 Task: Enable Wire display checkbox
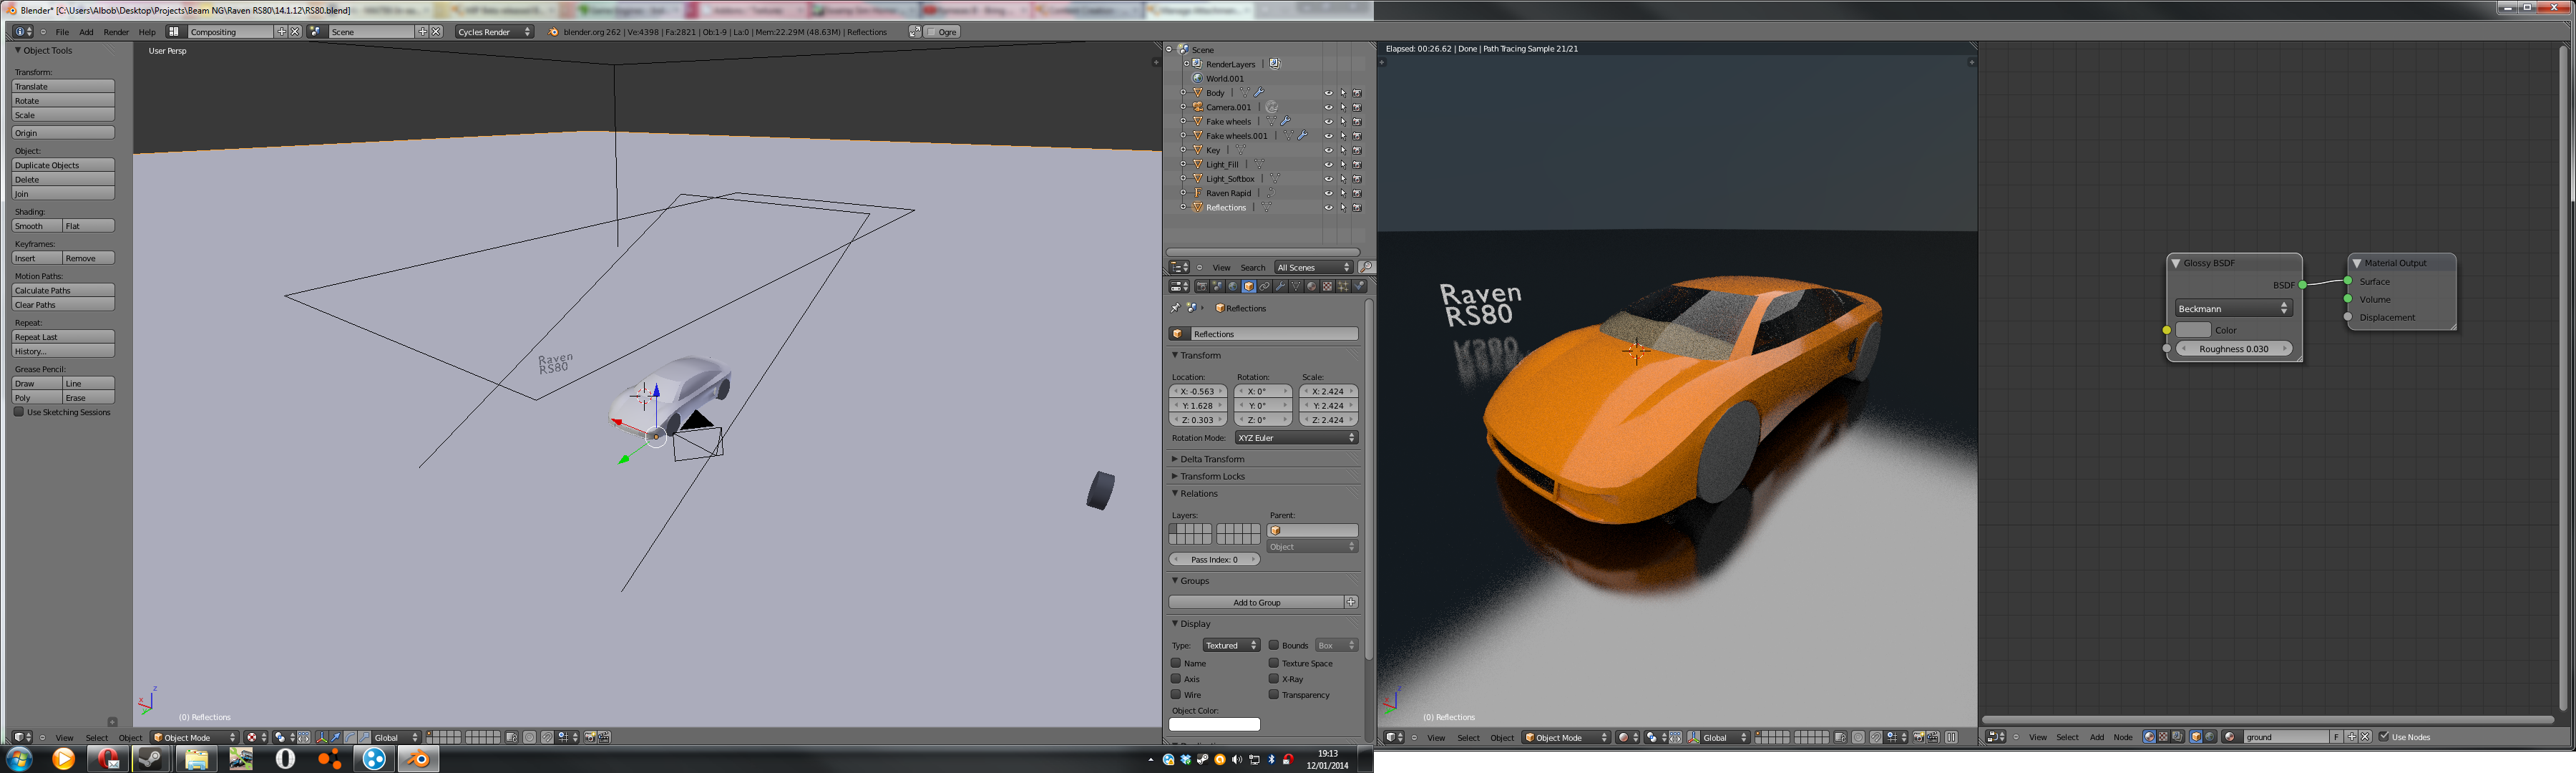pyautogui.click(x=1176, y=694)
